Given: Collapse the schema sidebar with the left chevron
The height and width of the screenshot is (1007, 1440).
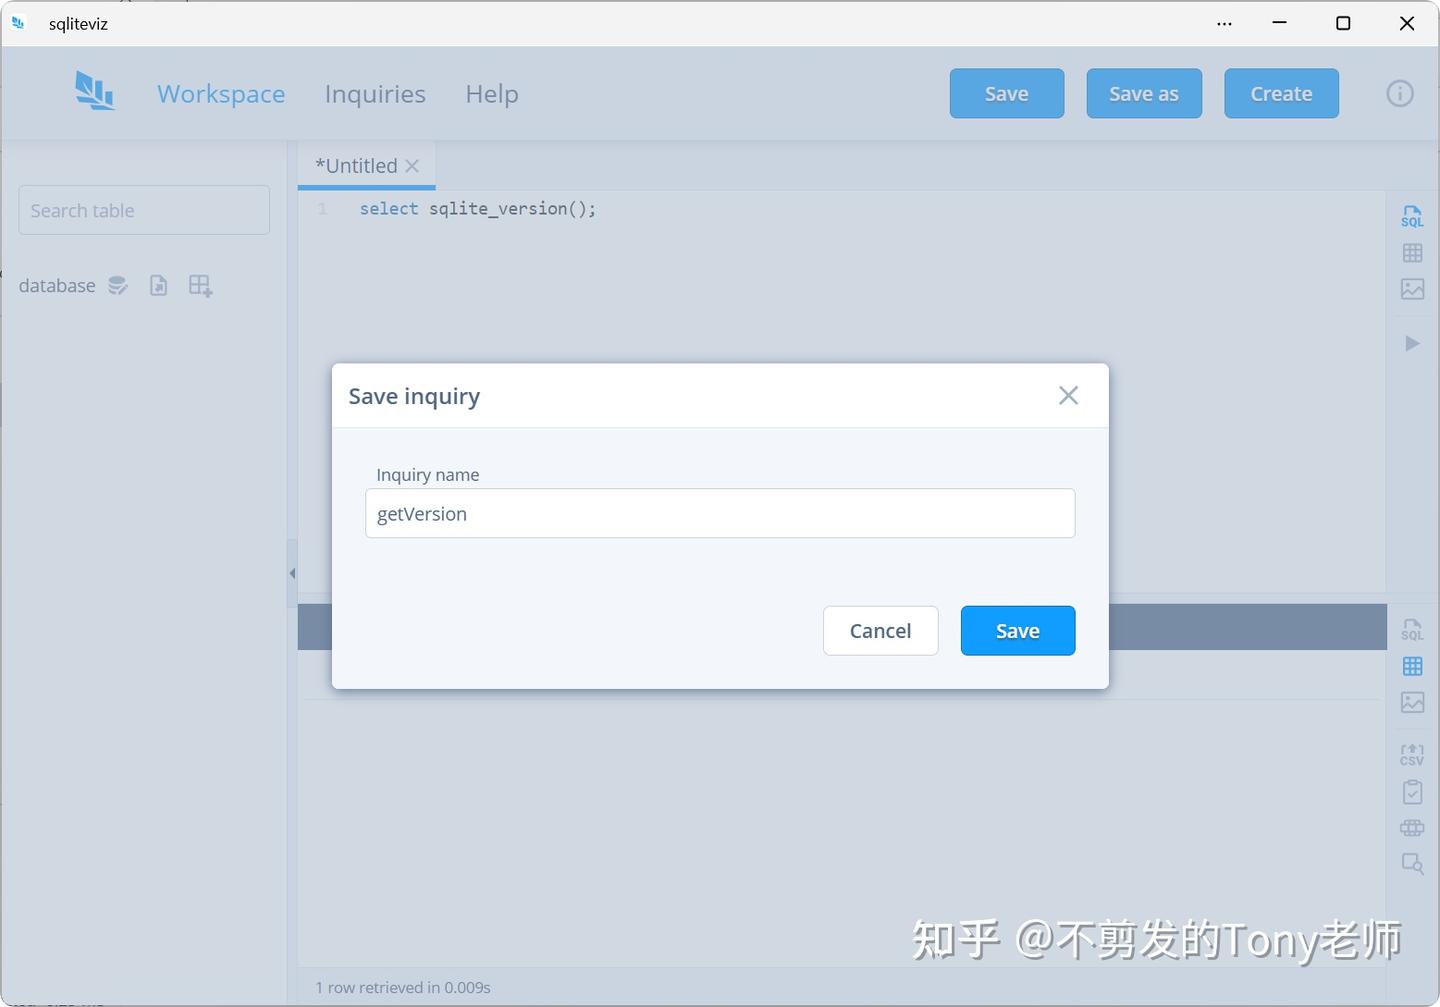Looking at the screenshot, I should coord(291,573).
